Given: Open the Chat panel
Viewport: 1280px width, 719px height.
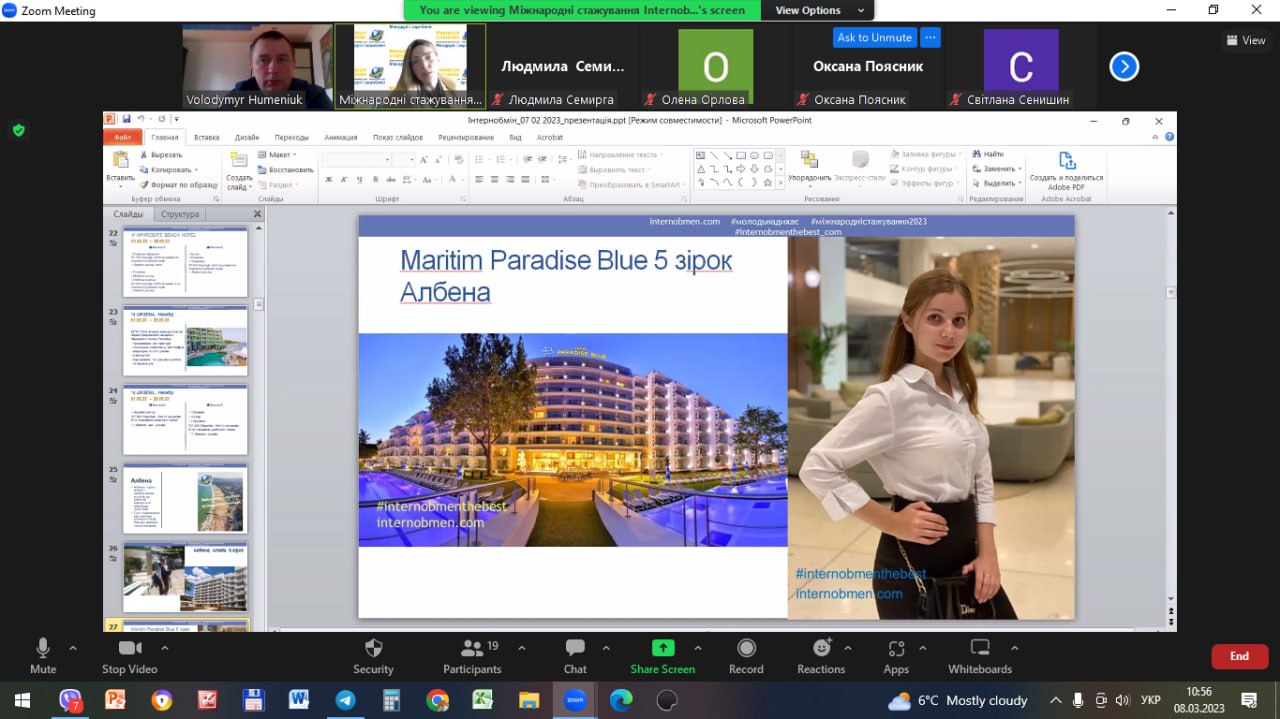Looking at the screenshot, I should pyautogui.click(x=575, y=648).
